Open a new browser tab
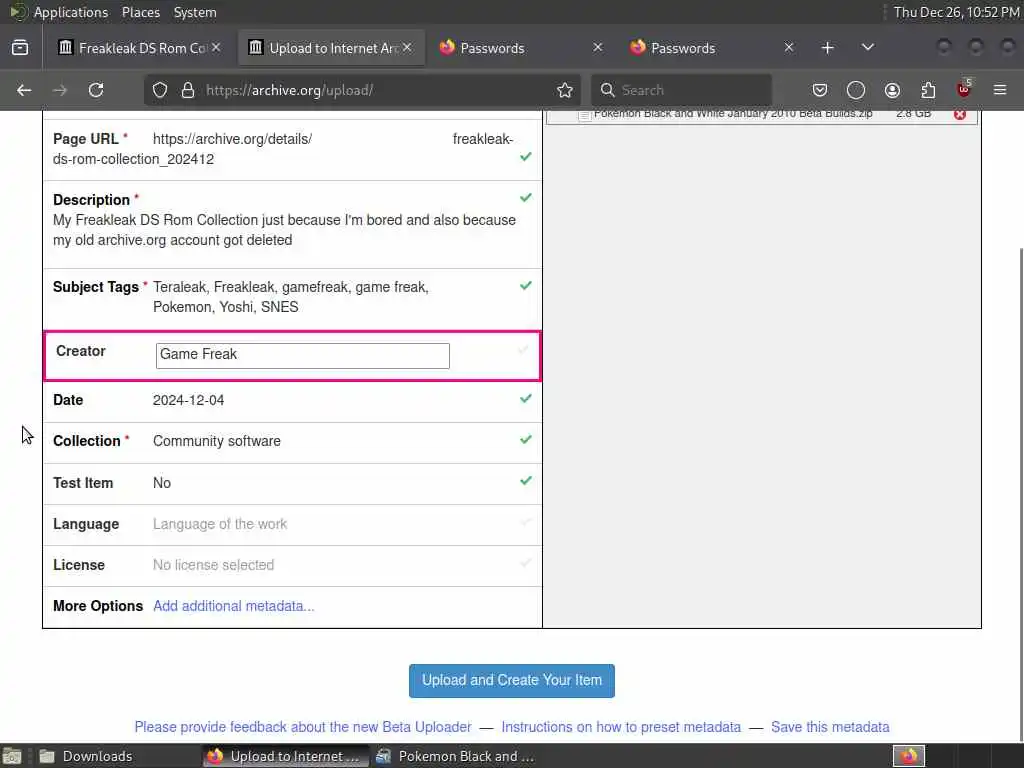 [x=827, y=48]
